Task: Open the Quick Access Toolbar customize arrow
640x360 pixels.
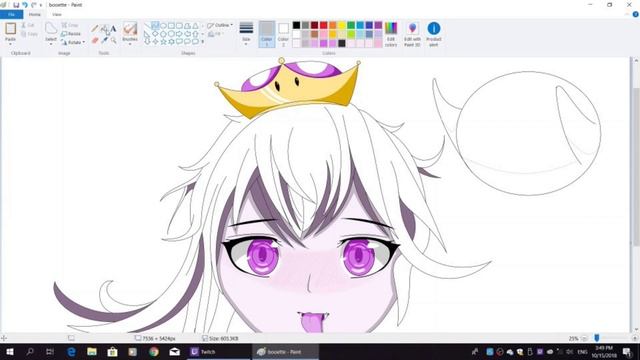Action: [x=41, y=5]
